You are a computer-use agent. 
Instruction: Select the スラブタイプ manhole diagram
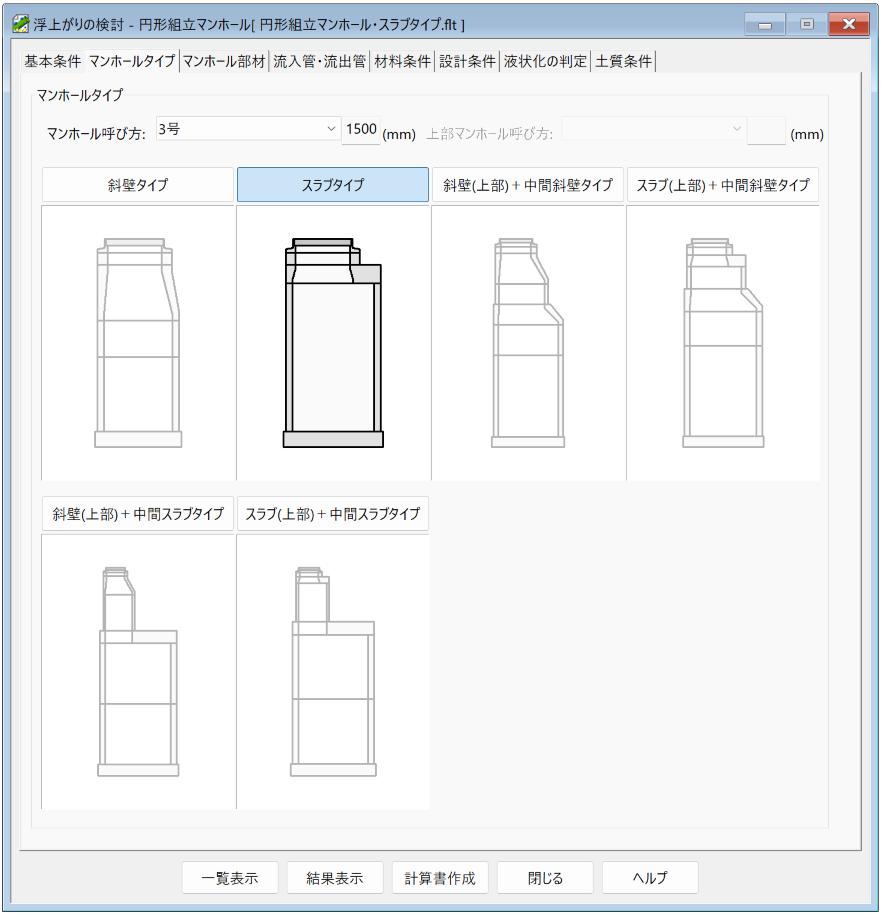click(x=333, y=343)
